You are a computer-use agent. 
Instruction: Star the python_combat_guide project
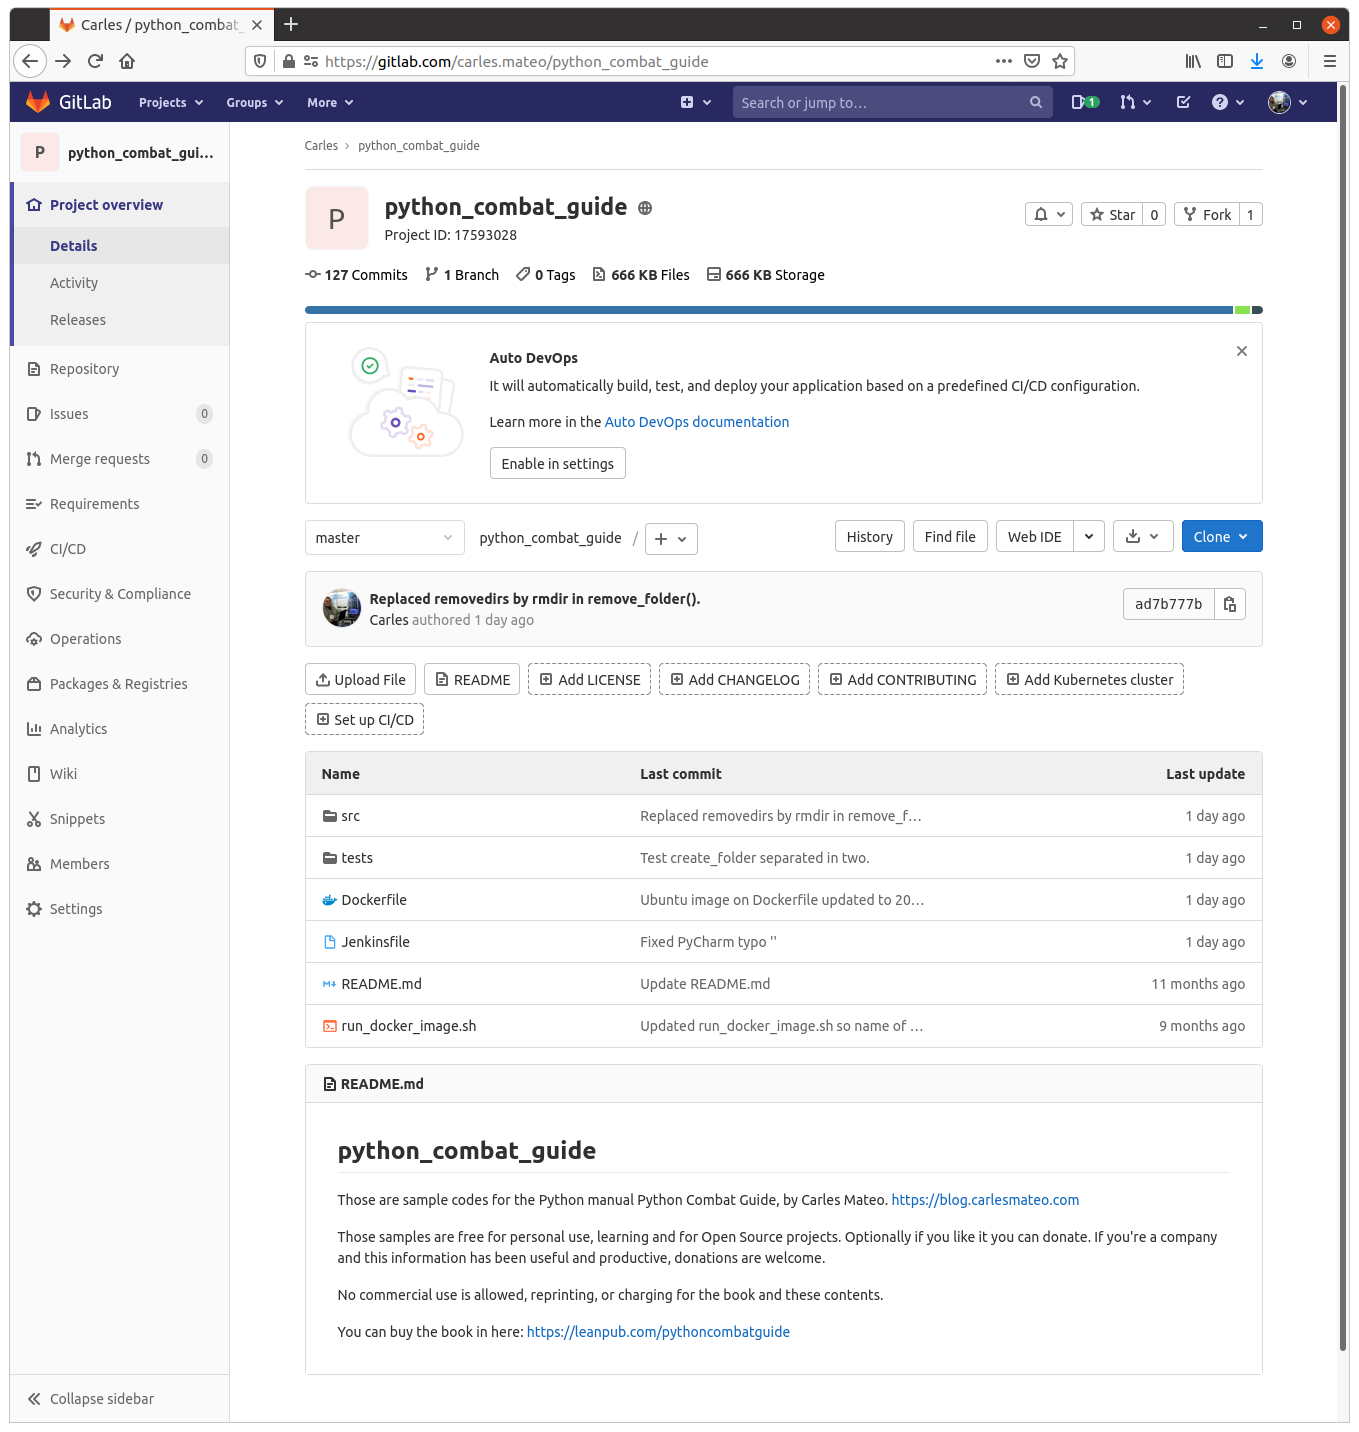tap(1112, 214)
